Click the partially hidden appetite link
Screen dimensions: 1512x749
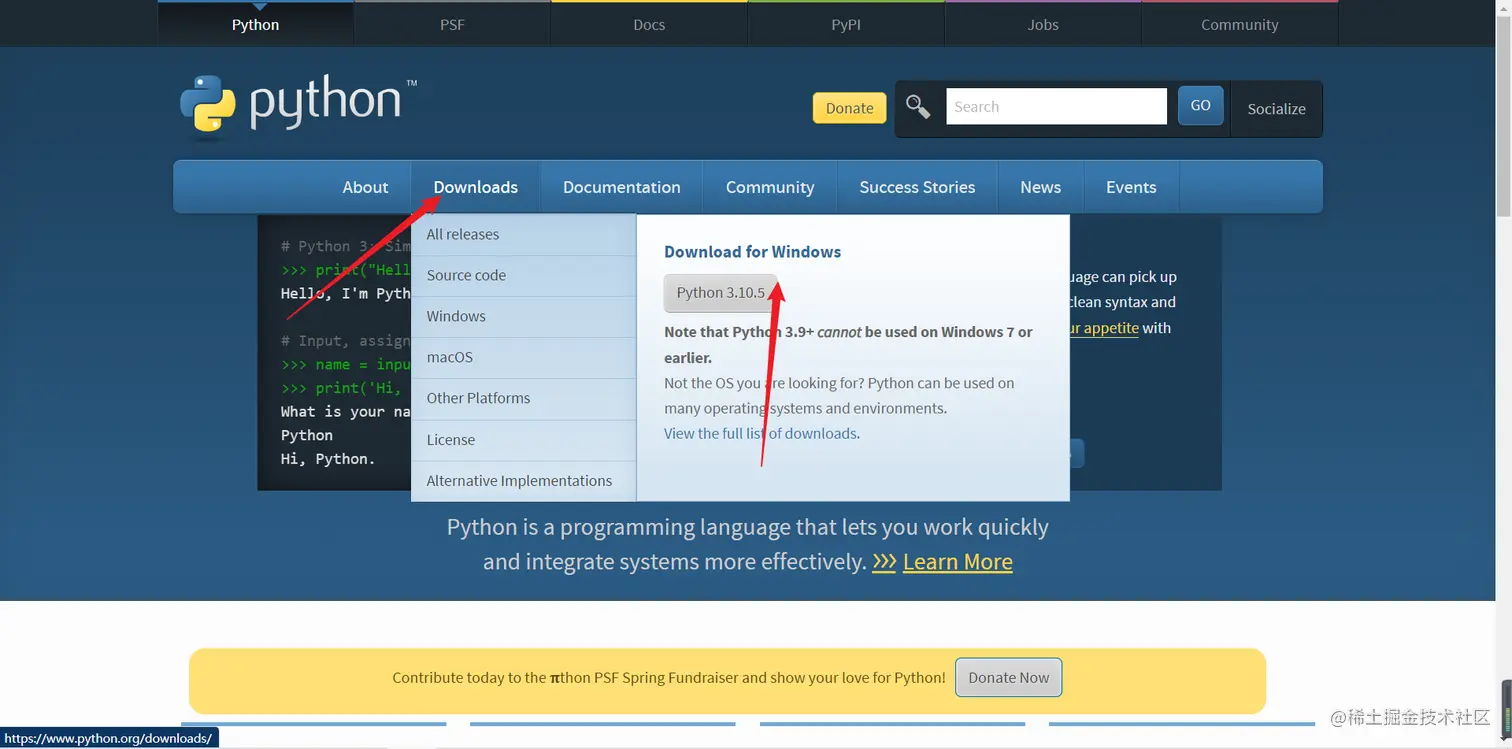tap(1104, 328)
